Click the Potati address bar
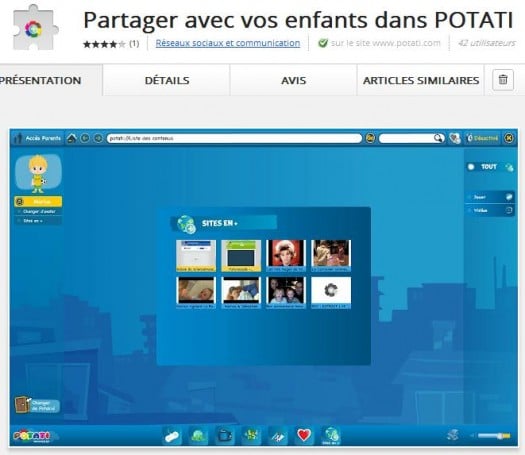 [234, 138]
